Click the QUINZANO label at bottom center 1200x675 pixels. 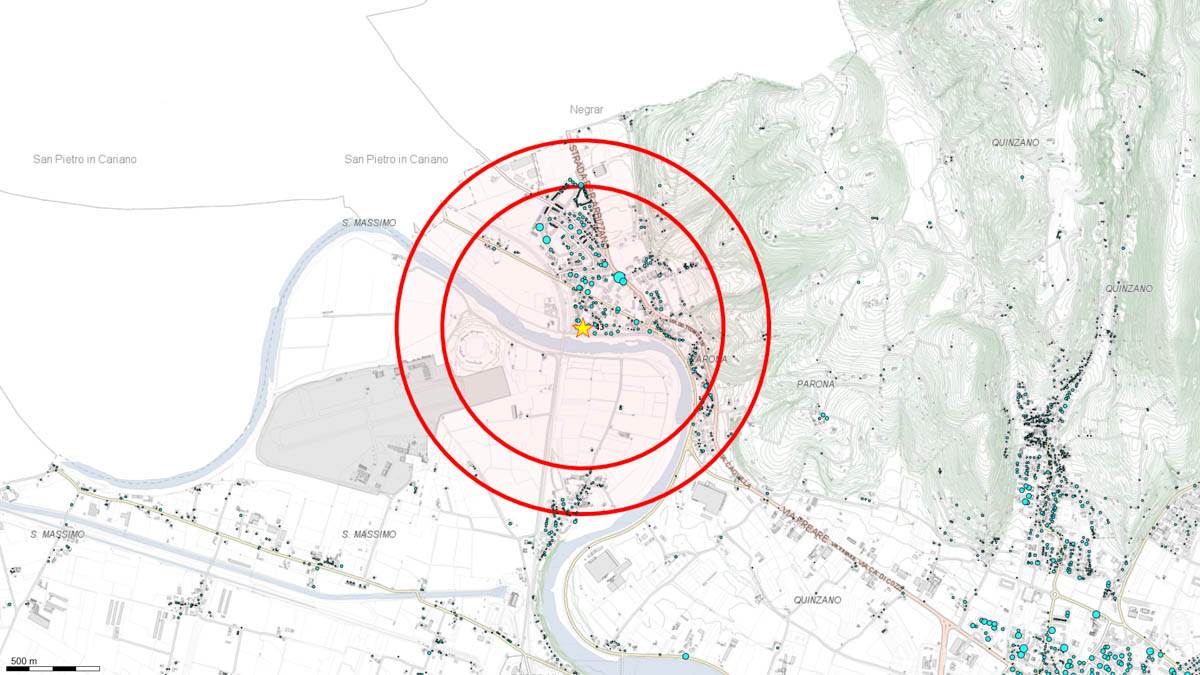816,600
